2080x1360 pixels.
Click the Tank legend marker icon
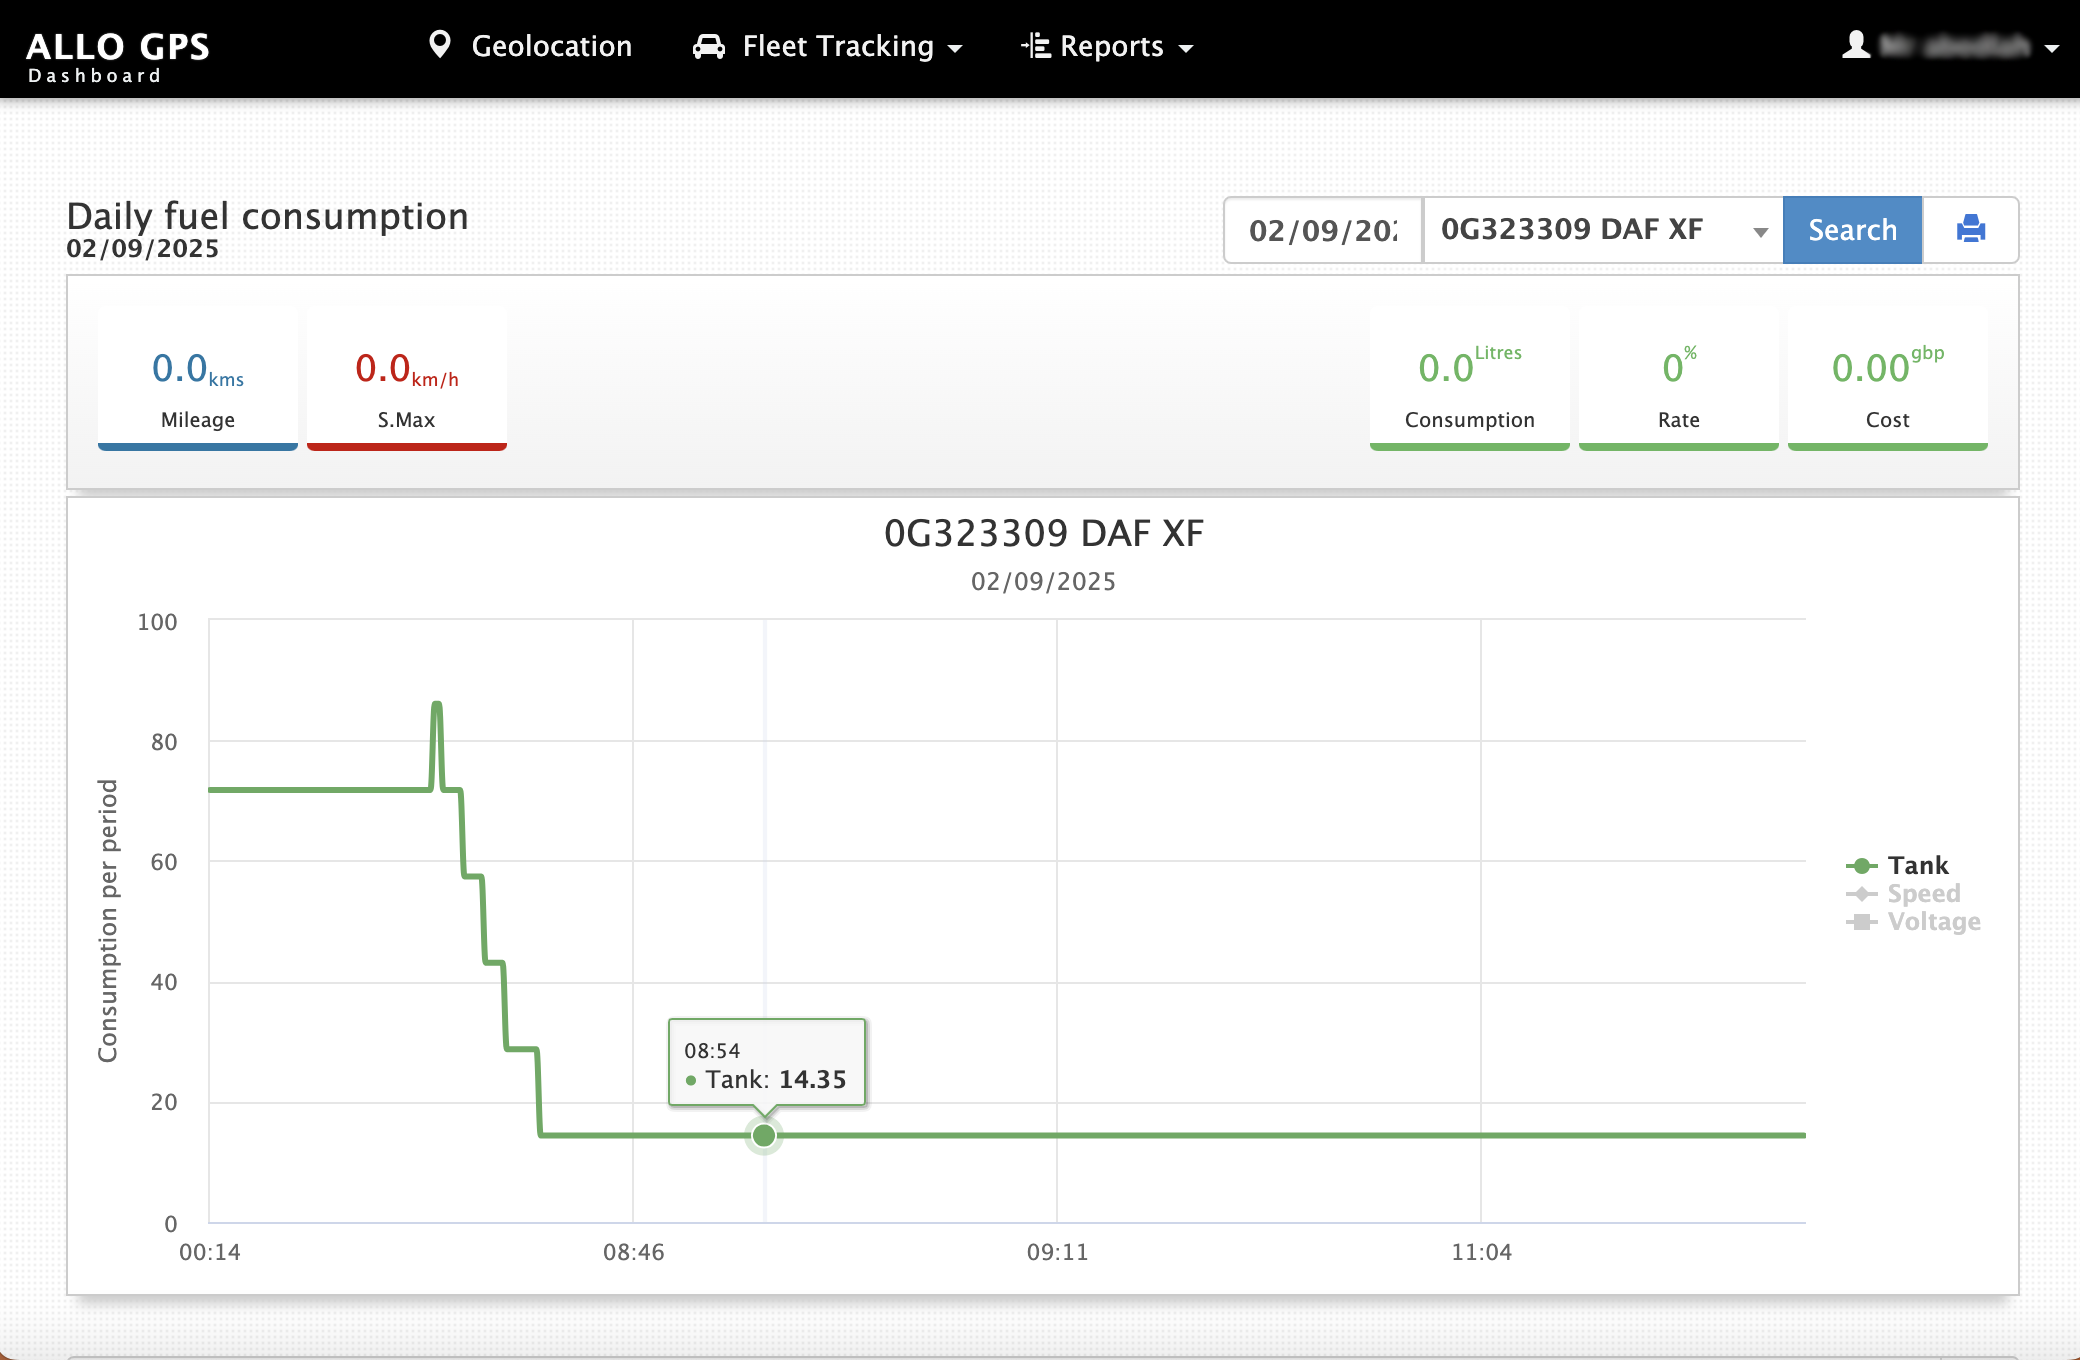point(1861,866)
